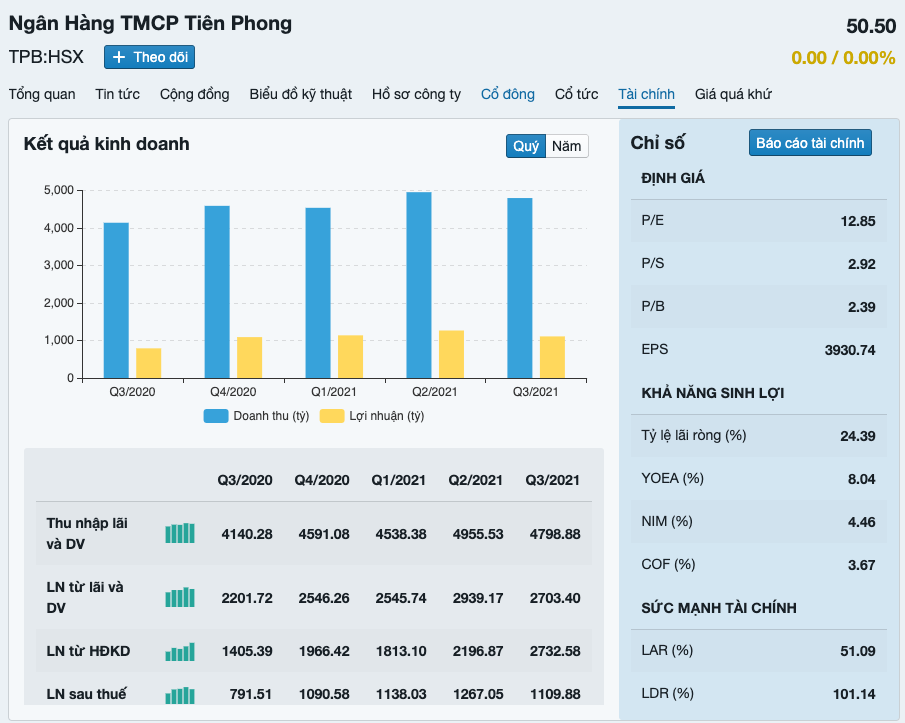Switch to the "Tổng quan" tab

[x=41, y=94]
